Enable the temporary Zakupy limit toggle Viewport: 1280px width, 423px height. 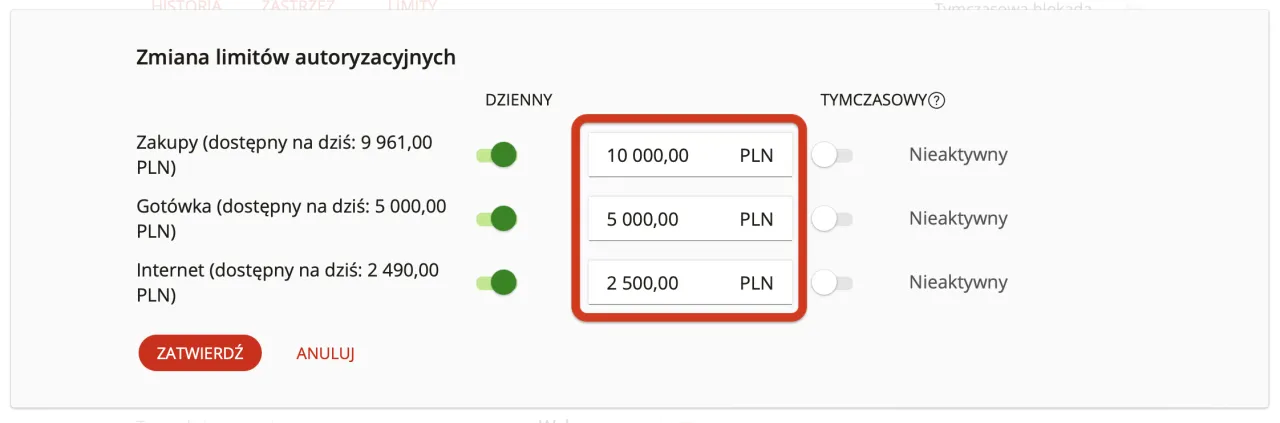coord(832,155)
